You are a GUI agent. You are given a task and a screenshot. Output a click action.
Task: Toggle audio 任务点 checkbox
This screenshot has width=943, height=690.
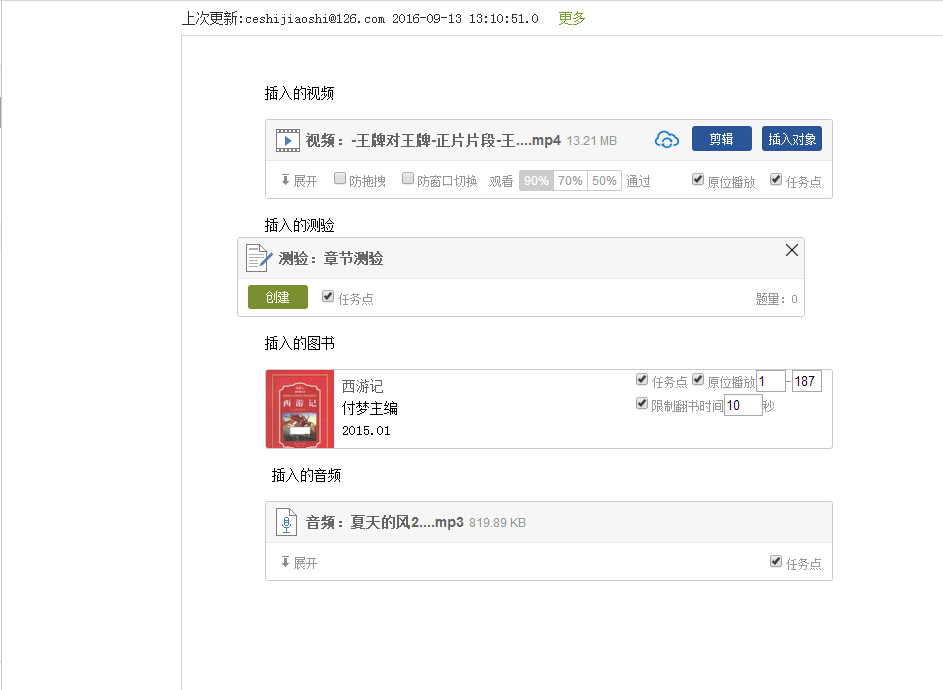[x=776, y=561]
